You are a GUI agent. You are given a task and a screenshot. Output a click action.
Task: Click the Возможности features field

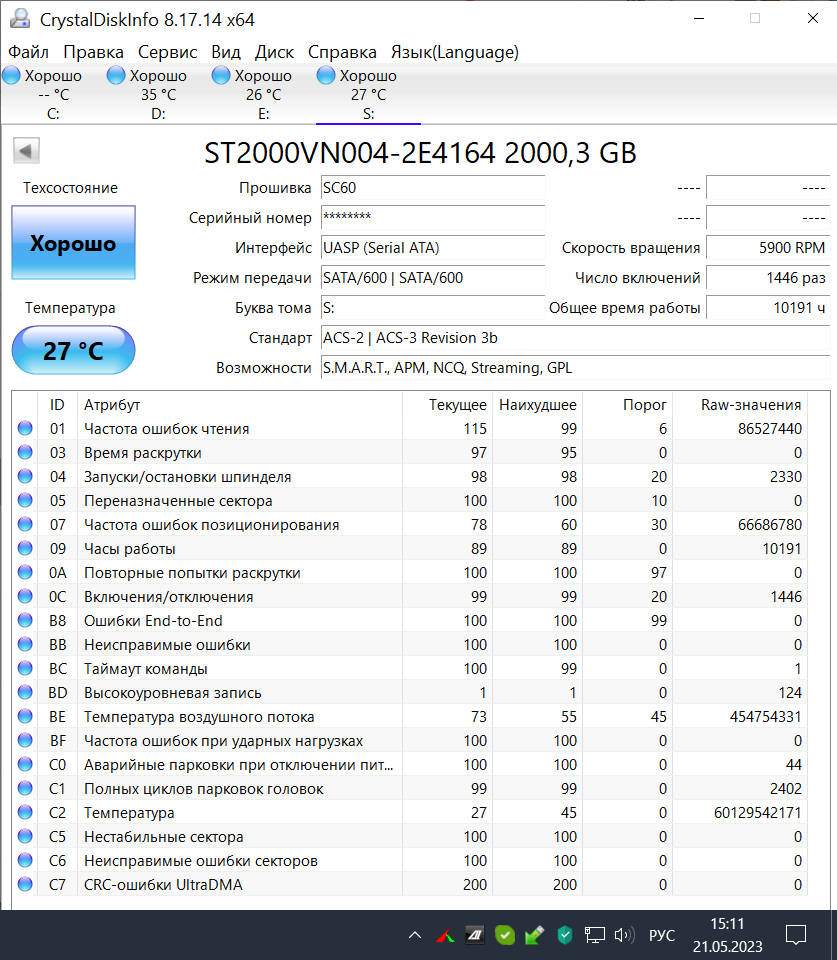(576, 367)
